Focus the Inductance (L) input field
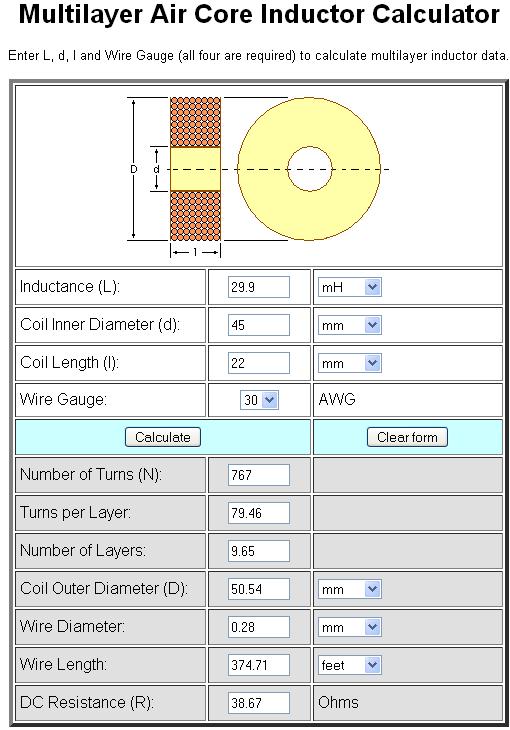The width and height of the screenshot is (510, 730). (x=258, y=287)
